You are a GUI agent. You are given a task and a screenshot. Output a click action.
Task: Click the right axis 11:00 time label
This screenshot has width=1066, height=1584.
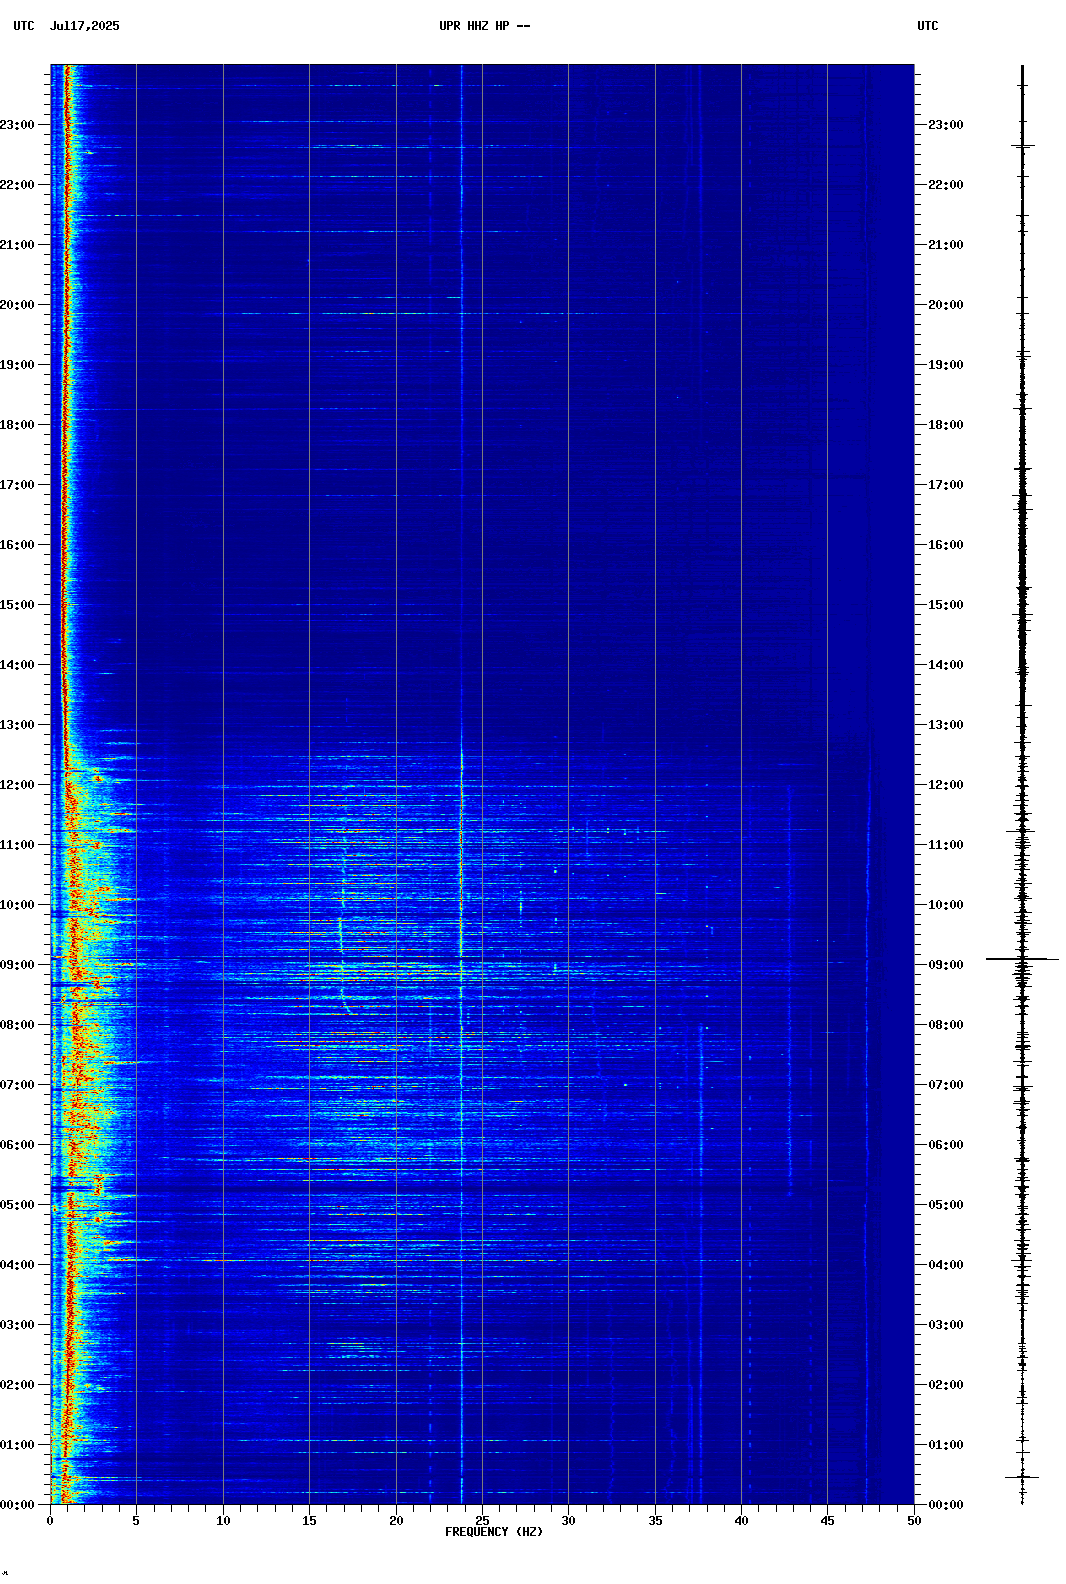[x=946, y=845]
